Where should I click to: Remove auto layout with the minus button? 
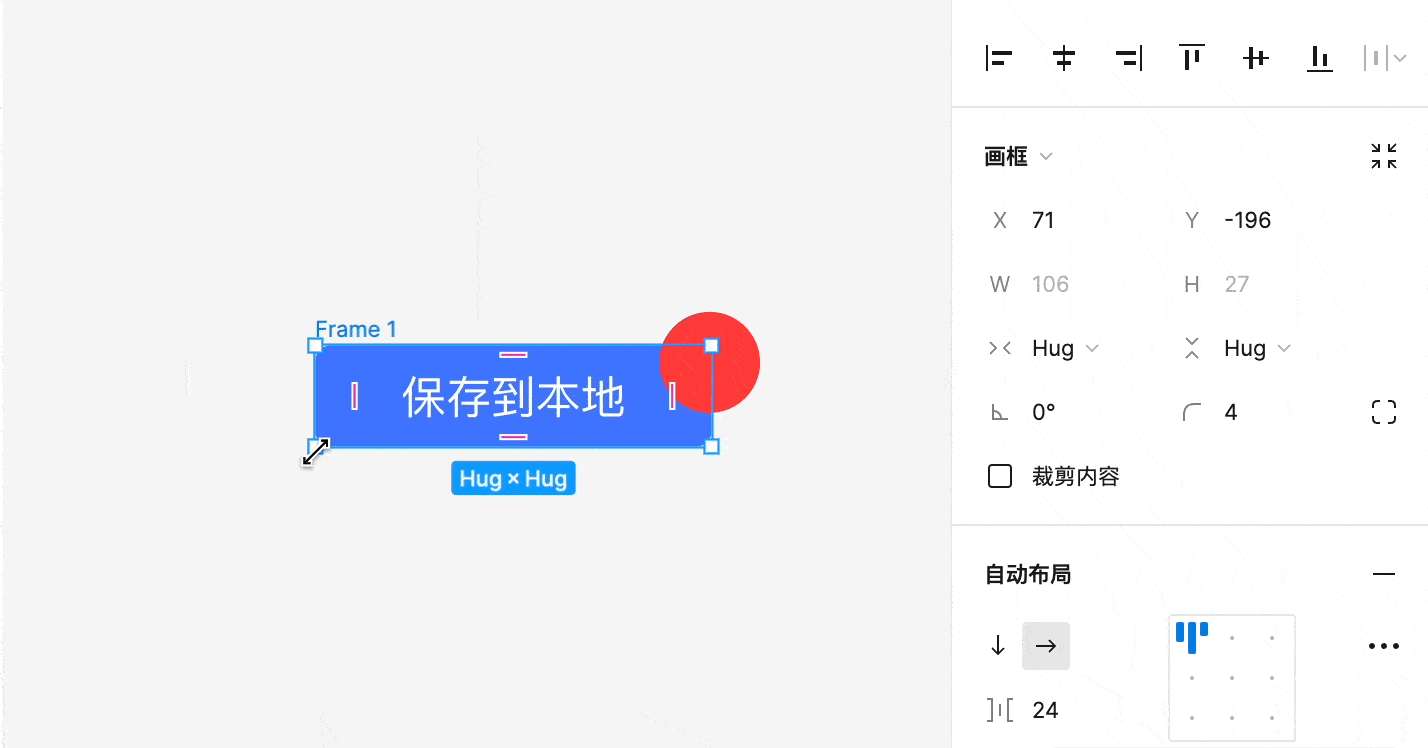click(1384, 573)
